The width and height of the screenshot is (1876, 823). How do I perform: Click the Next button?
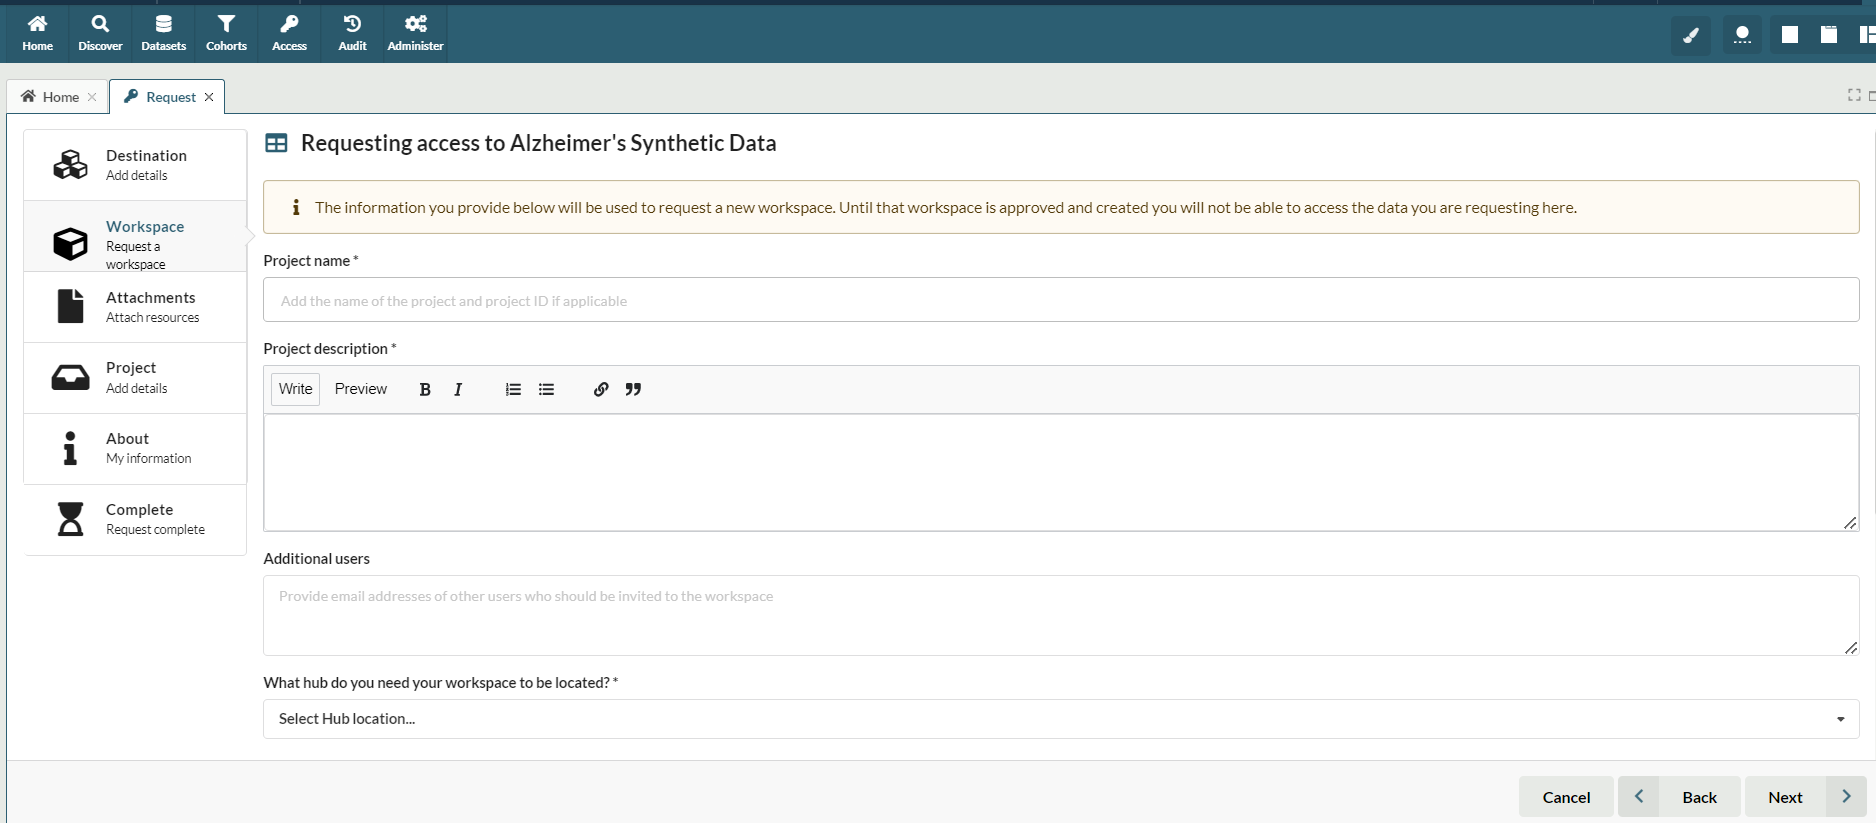(x=1785, y=797)
